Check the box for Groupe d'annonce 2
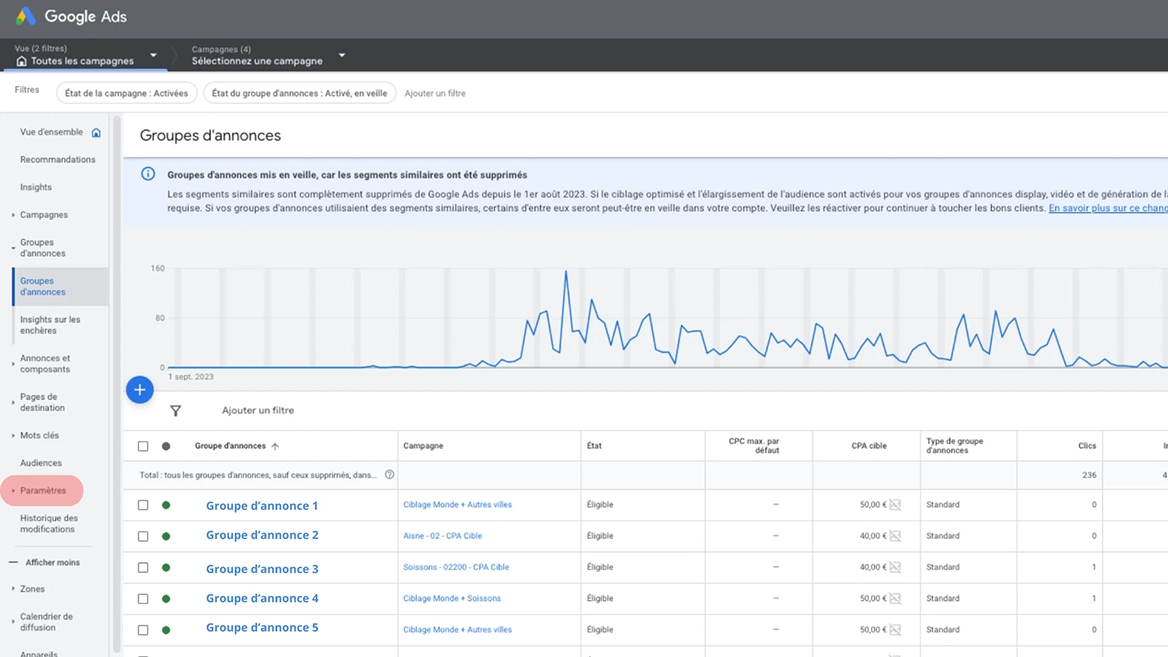This screenshot has height=657, width=1168. click(x=143, y=536)
